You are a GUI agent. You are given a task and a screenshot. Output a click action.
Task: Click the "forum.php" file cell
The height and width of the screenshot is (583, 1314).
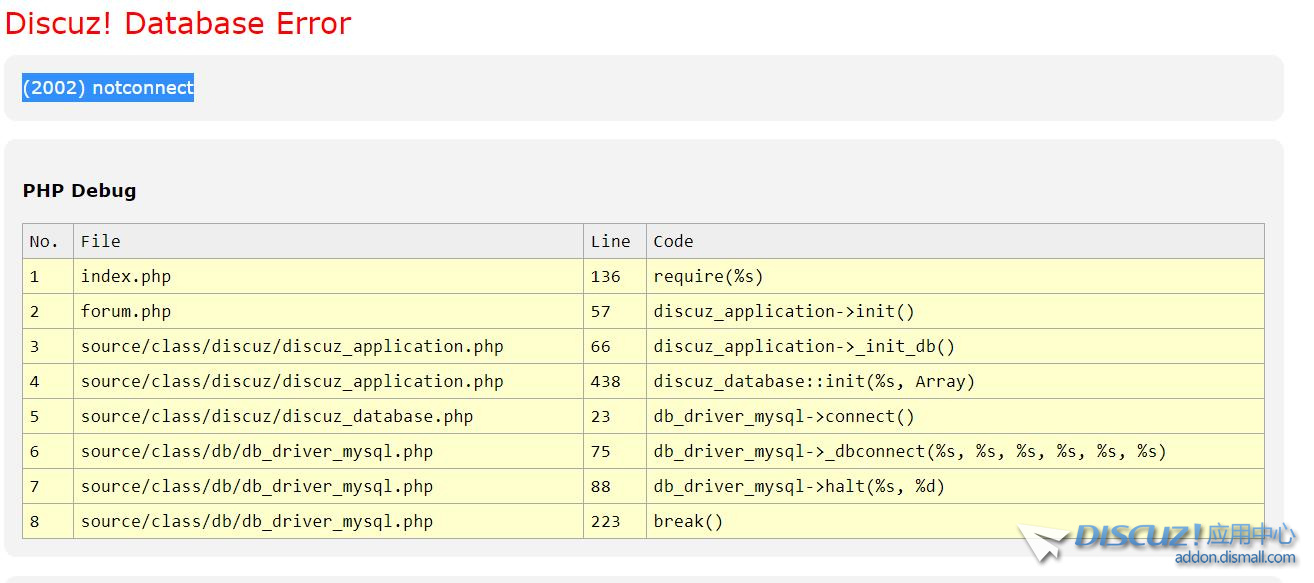pos(328,311)
